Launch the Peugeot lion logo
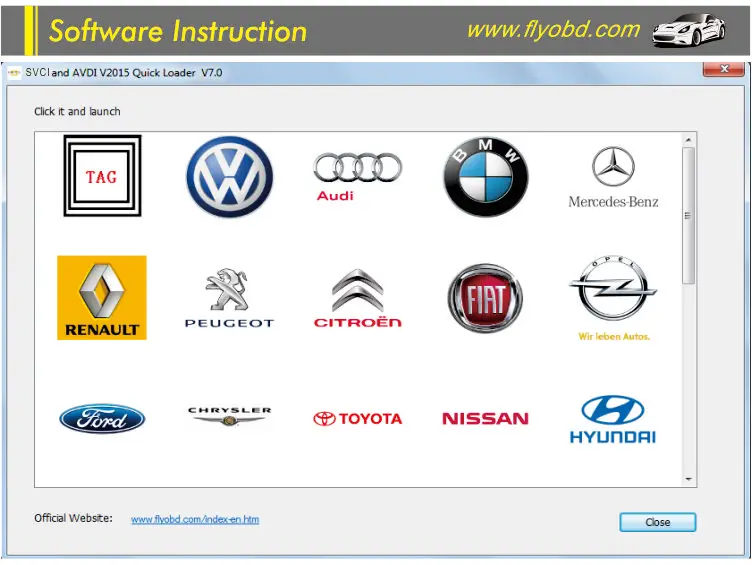752x565 pixels. coord(229,298)
